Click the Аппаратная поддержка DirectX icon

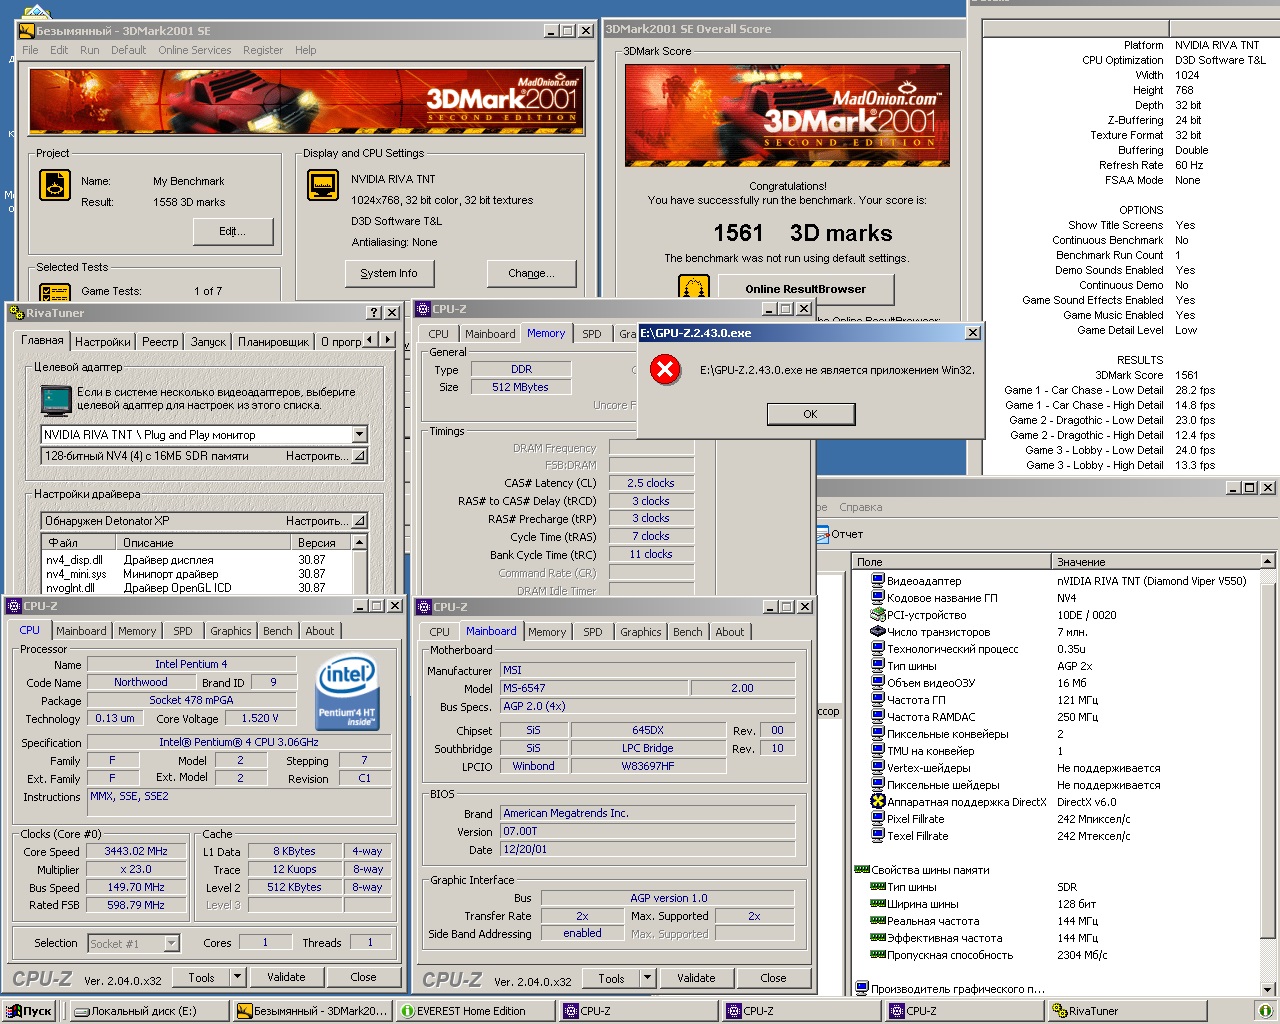tap(877, 802)
